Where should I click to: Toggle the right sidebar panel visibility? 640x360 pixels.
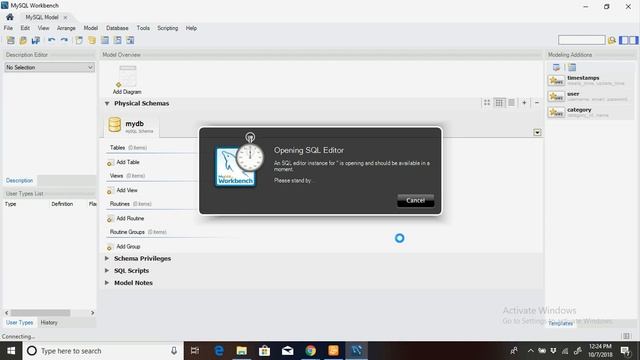pos(633,40)
